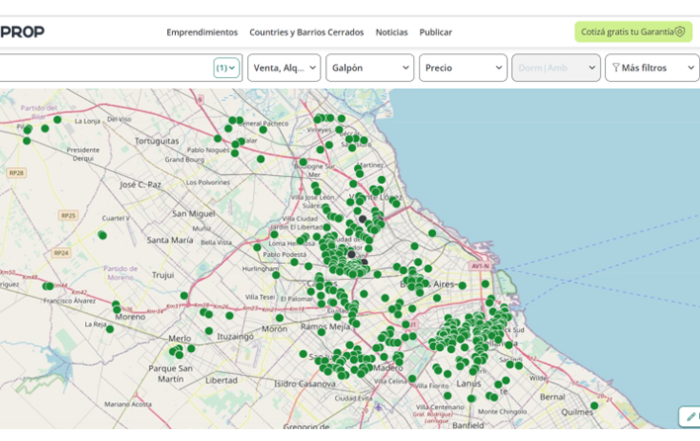Expand the selected locations (1) dropdown

pyautogui.click(x=227, y=68)
